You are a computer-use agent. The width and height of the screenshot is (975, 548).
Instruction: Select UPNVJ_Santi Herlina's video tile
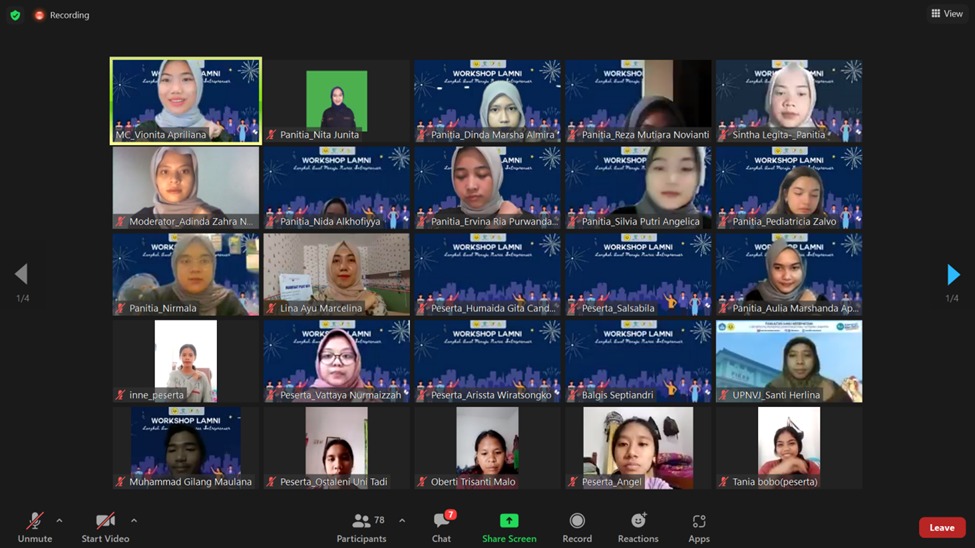(x=789, y=360)
